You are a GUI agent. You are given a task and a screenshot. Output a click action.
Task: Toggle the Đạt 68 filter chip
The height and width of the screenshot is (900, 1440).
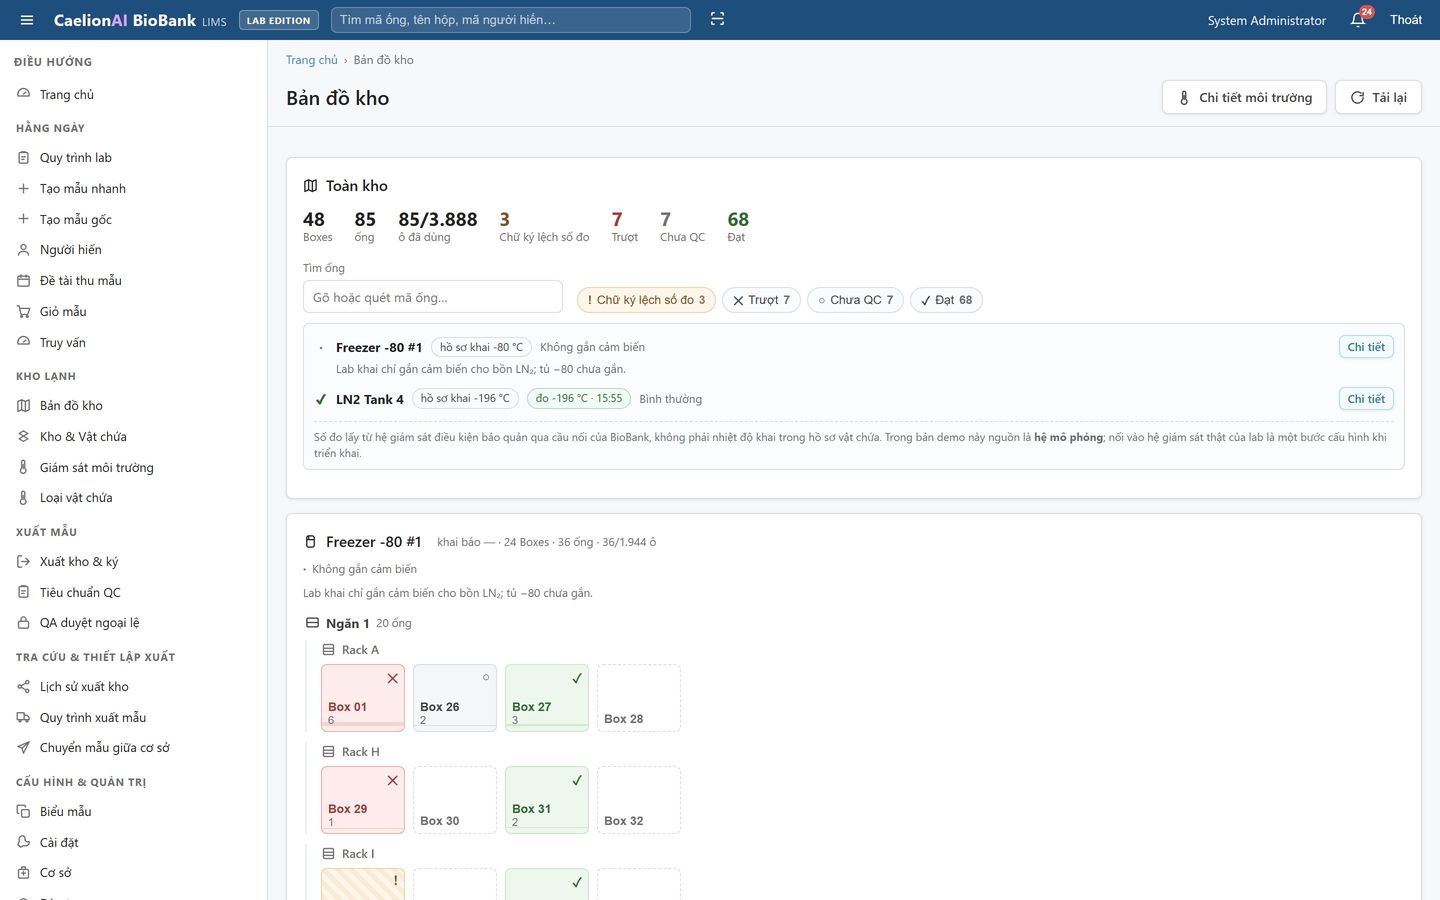(946, 300)
